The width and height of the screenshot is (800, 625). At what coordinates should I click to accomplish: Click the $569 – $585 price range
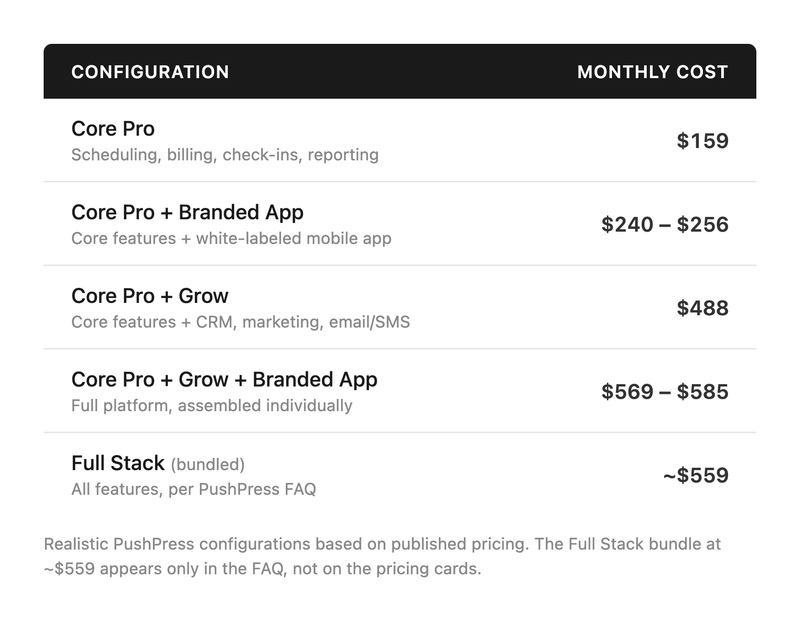pos(664,392)
